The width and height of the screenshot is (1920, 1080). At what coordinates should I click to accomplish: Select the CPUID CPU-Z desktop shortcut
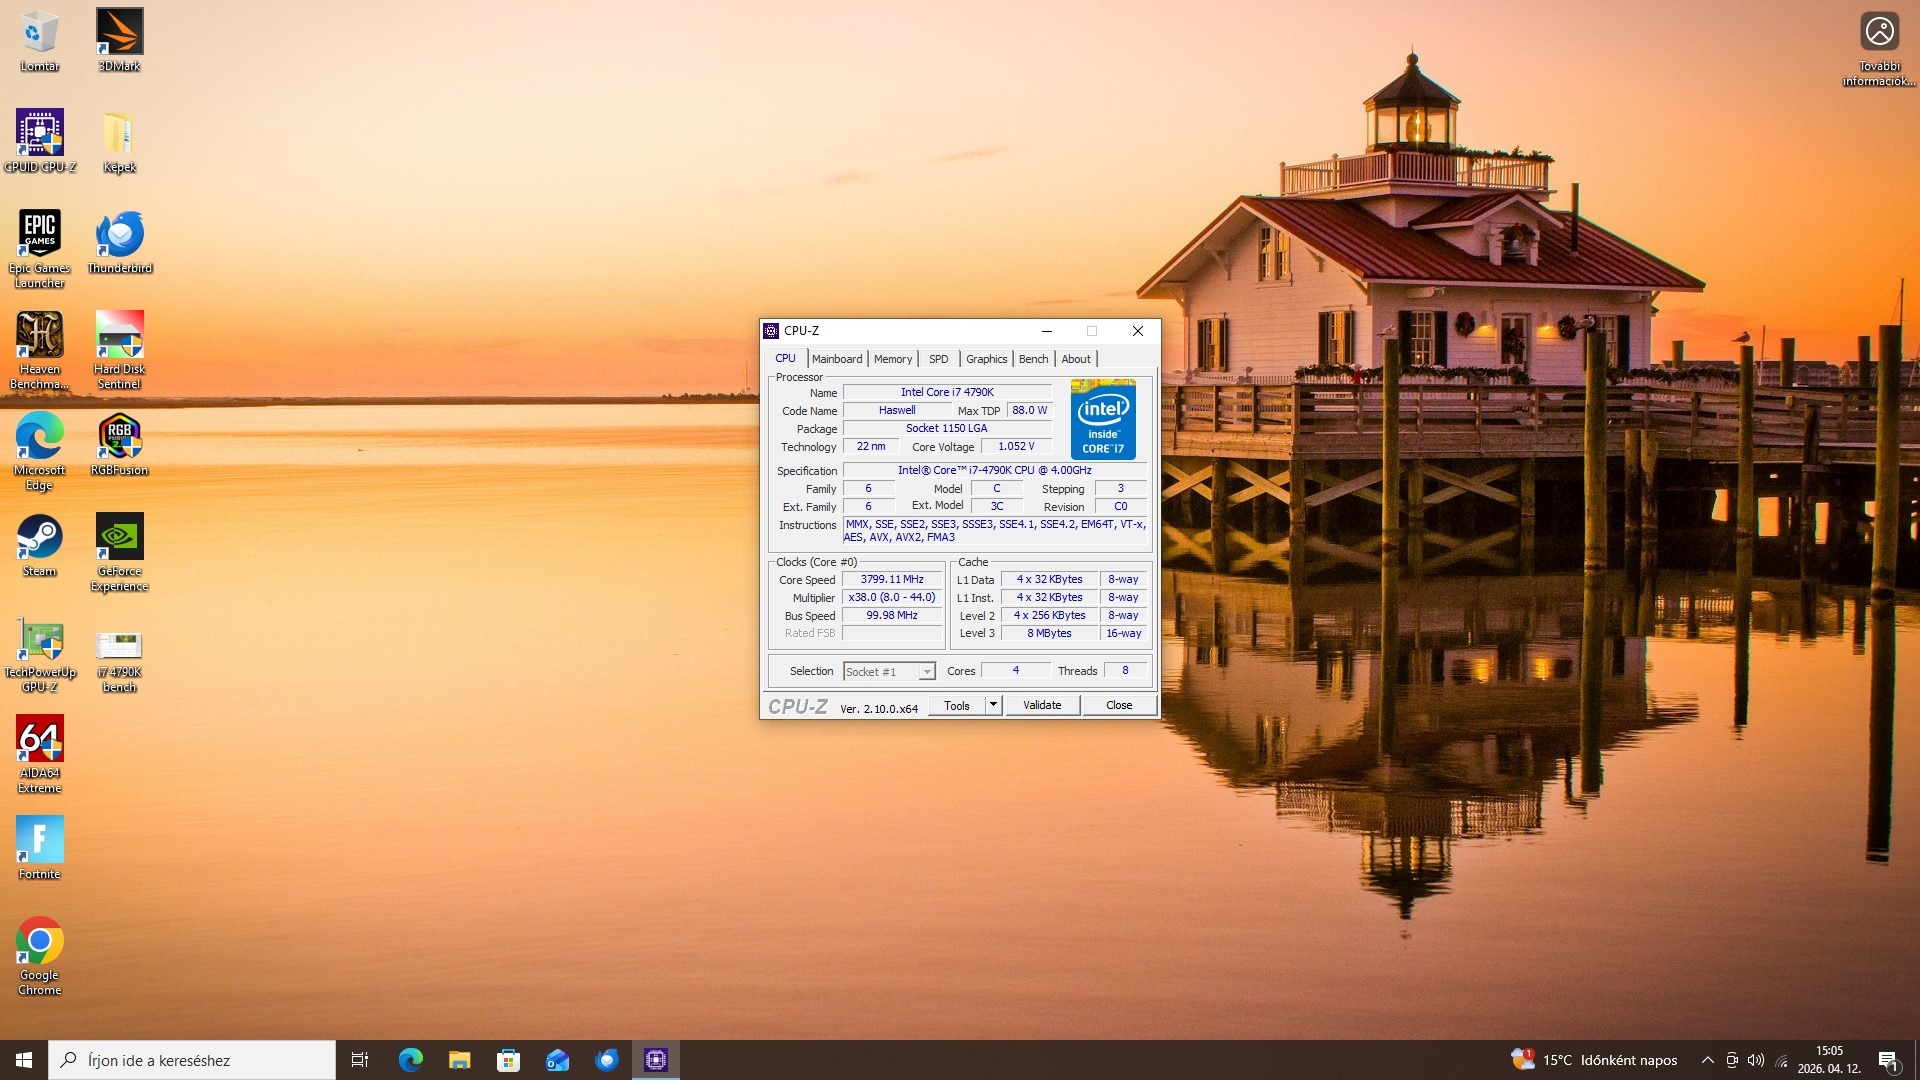[40, 140]
